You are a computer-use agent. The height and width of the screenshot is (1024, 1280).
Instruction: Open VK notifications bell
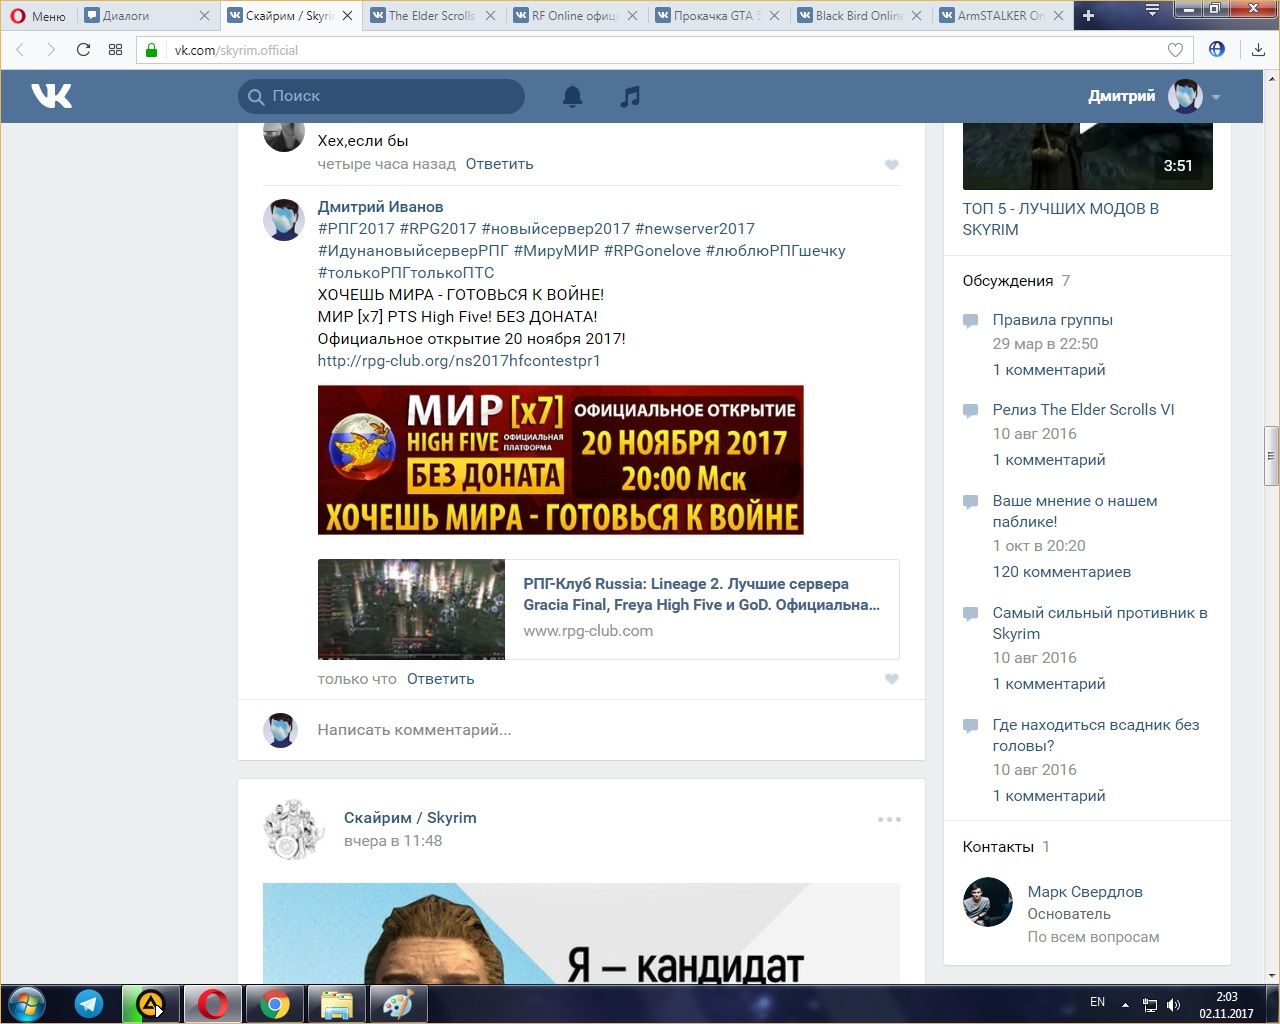tap(572, 96)
